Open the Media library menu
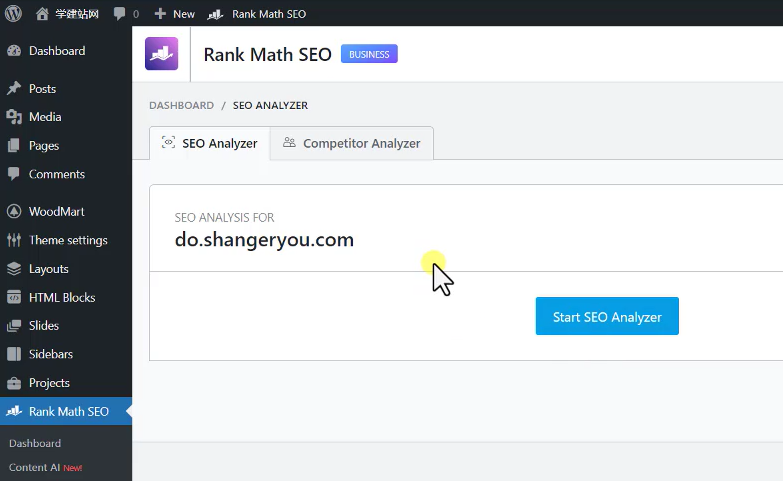Screen dimensions: 783x481 pyautogui.click(x=44, y=117)
